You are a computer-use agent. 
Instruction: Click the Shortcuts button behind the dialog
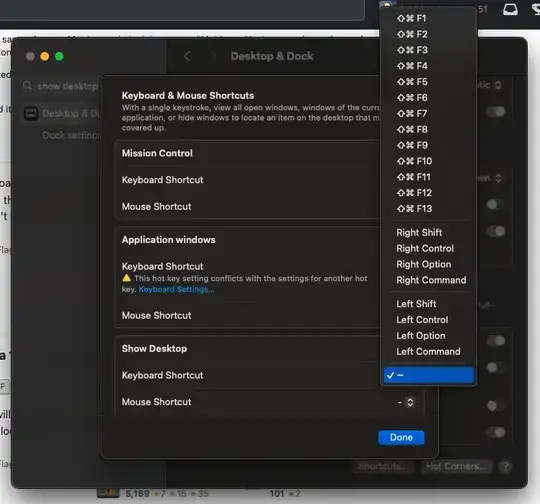(383, 466)
